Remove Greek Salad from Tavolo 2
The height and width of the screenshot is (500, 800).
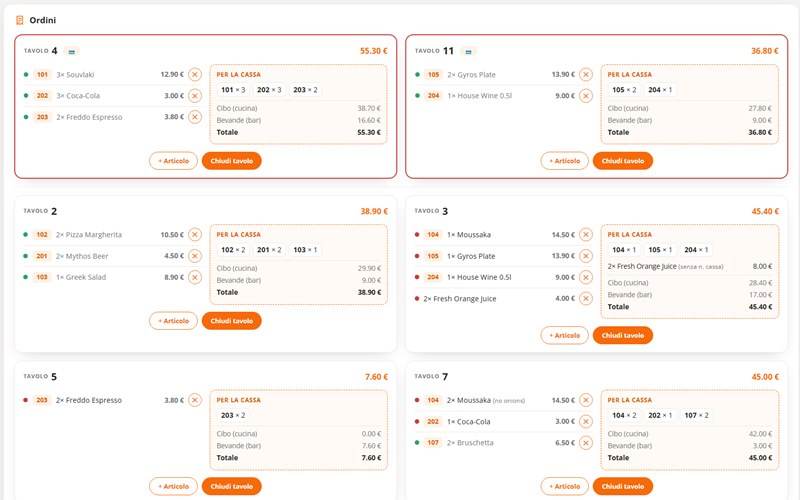[x=194, y=277]
